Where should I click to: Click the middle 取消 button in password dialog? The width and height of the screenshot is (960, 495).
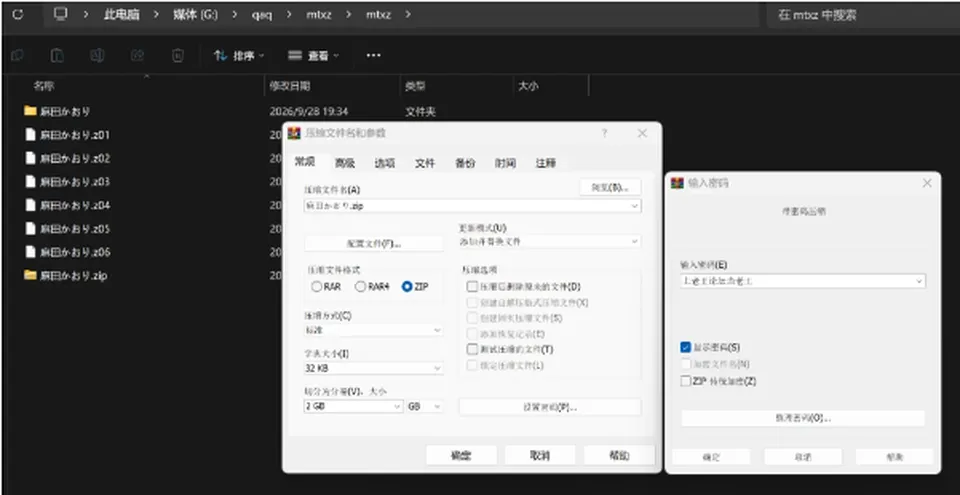pos(803,457)
